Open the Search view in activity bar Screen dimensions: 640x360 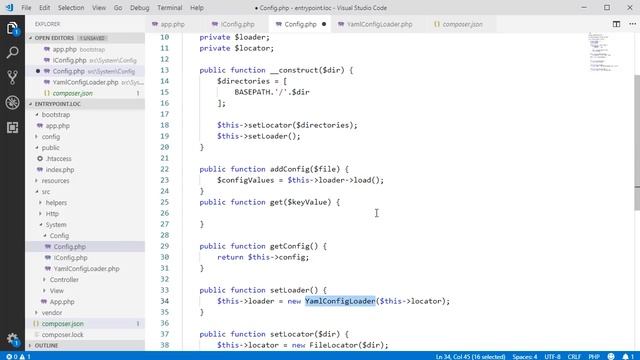[12, 53]
